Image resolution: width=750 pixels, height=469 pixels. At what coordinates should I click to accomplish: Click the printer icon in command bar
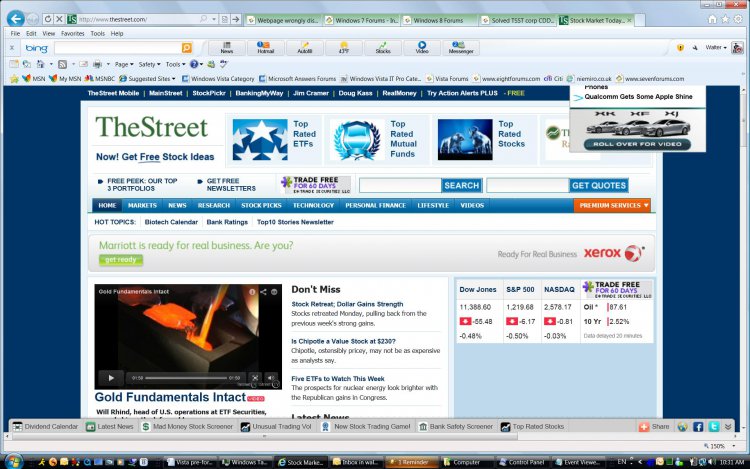coord(97,64)
